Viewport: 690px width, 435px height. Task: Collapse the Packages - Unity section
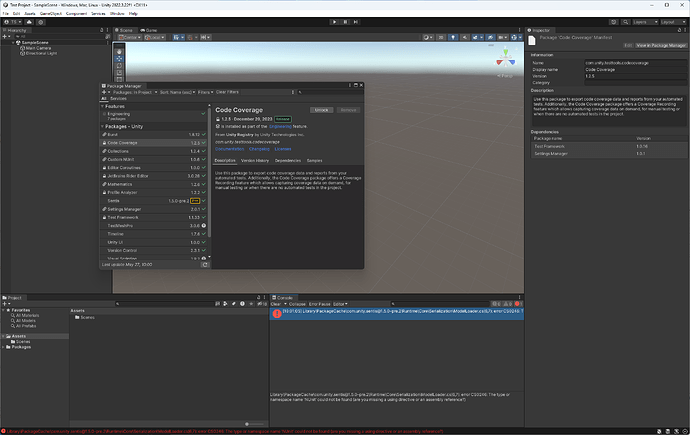(103, 127)
